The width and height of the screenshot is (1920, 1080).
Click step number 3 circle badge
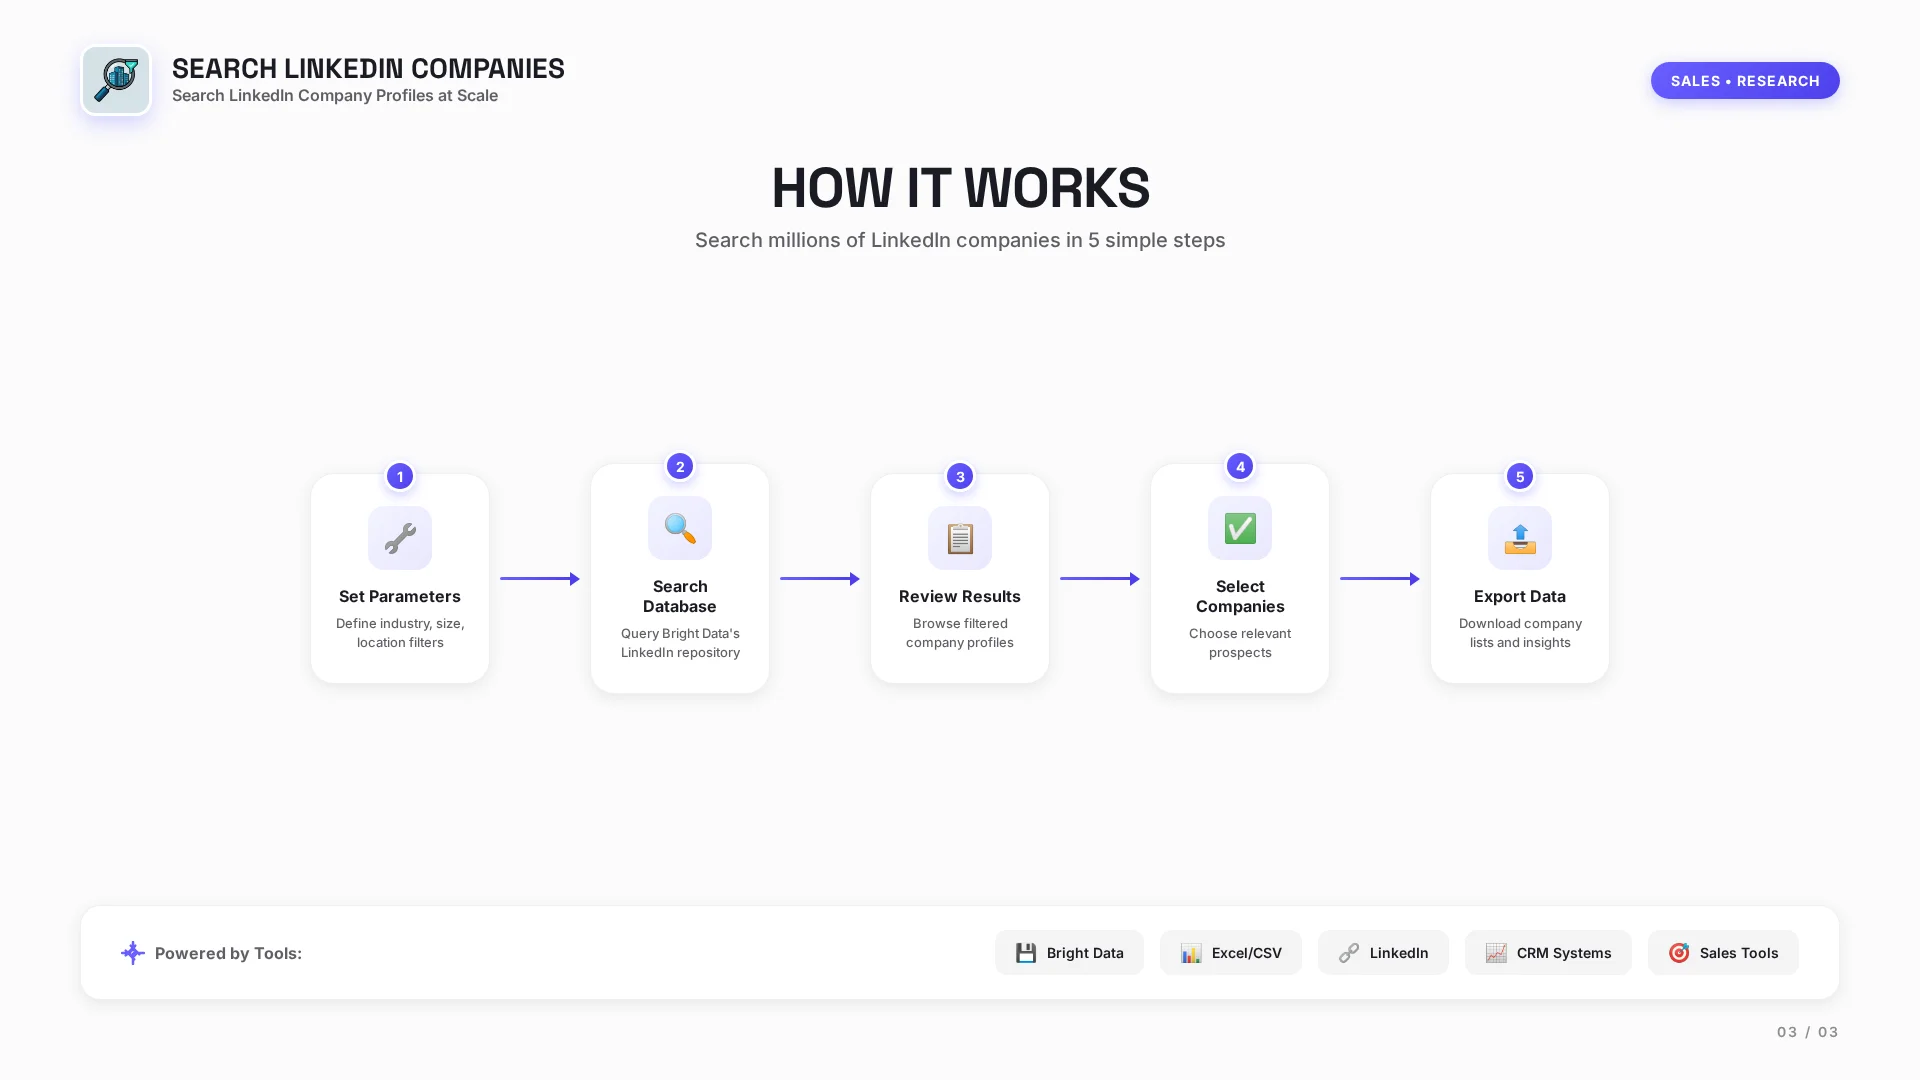click(x=960, y=477)
